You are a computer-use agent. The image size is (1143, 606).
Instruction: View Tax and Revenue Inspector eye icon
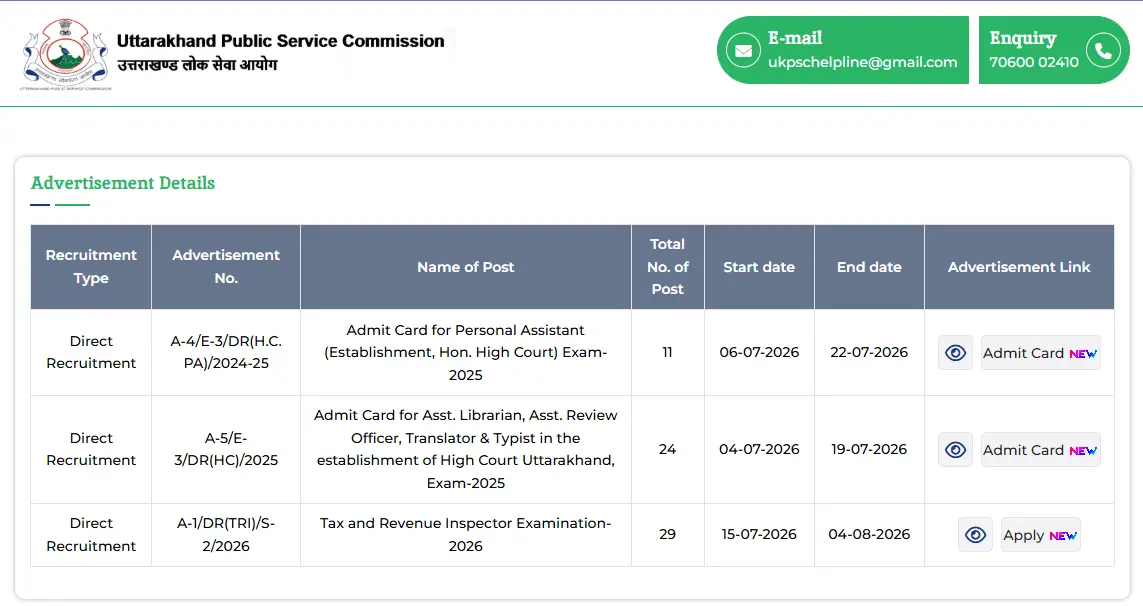(975, 535)
